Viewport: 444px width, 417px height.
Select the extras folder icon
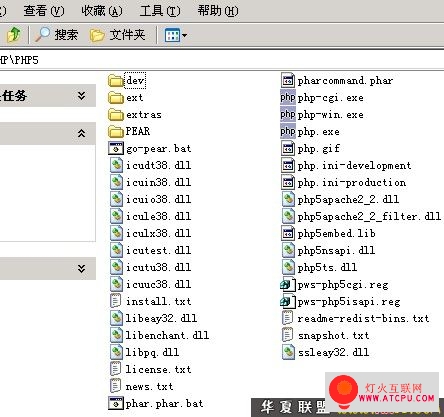[x=116, y=114]
